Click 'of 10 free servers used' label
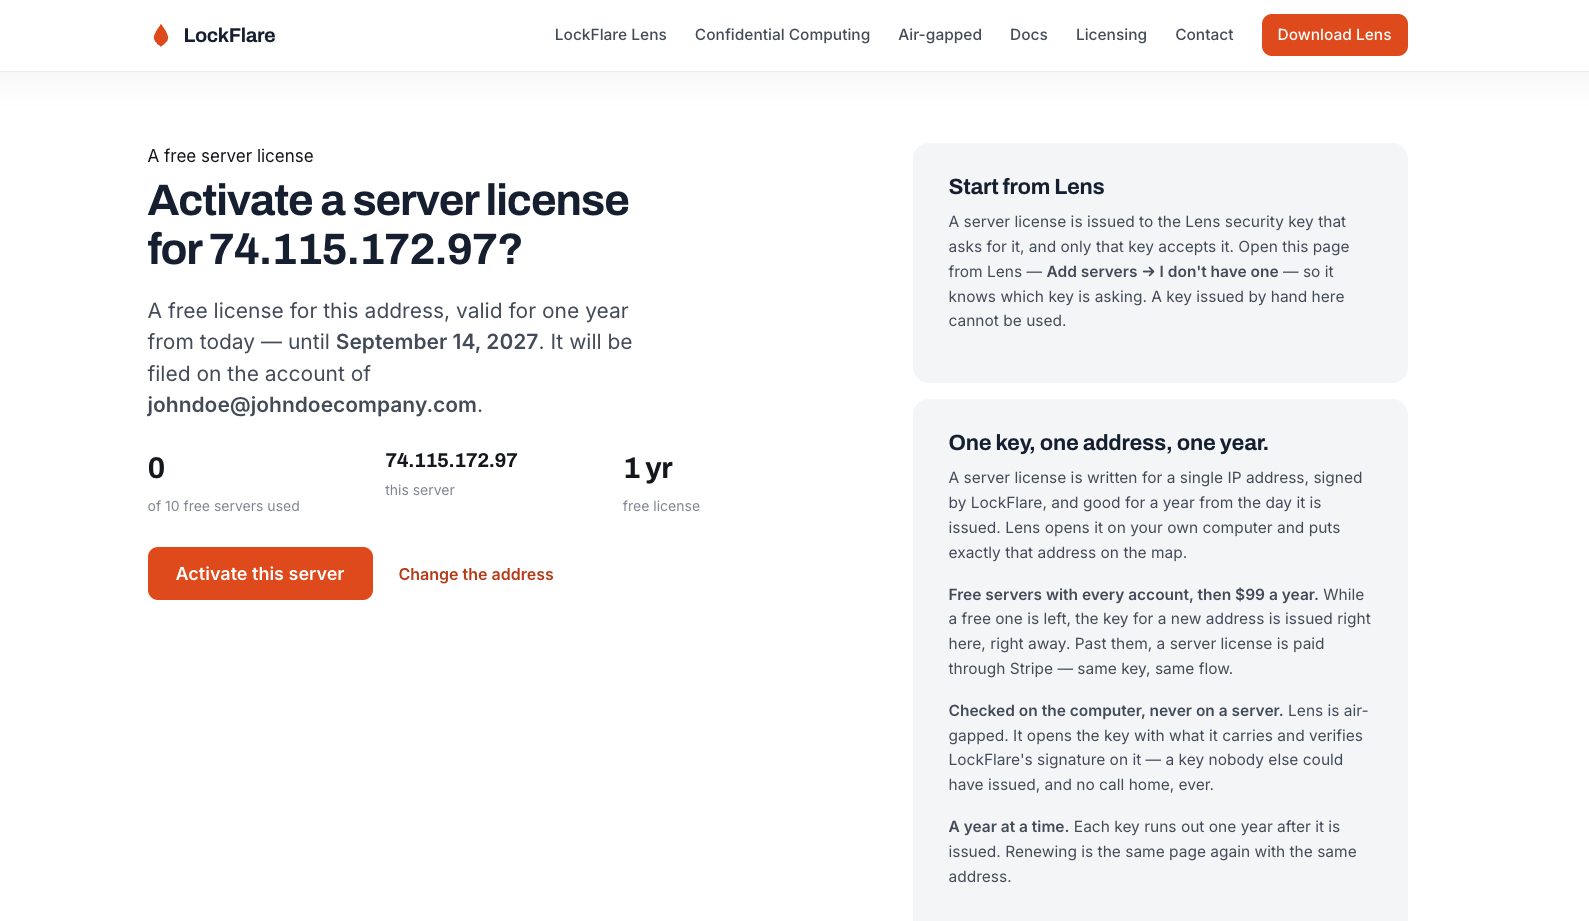Image resolution: width=1589 pixels, height=921 pixels. coord(224,506)
